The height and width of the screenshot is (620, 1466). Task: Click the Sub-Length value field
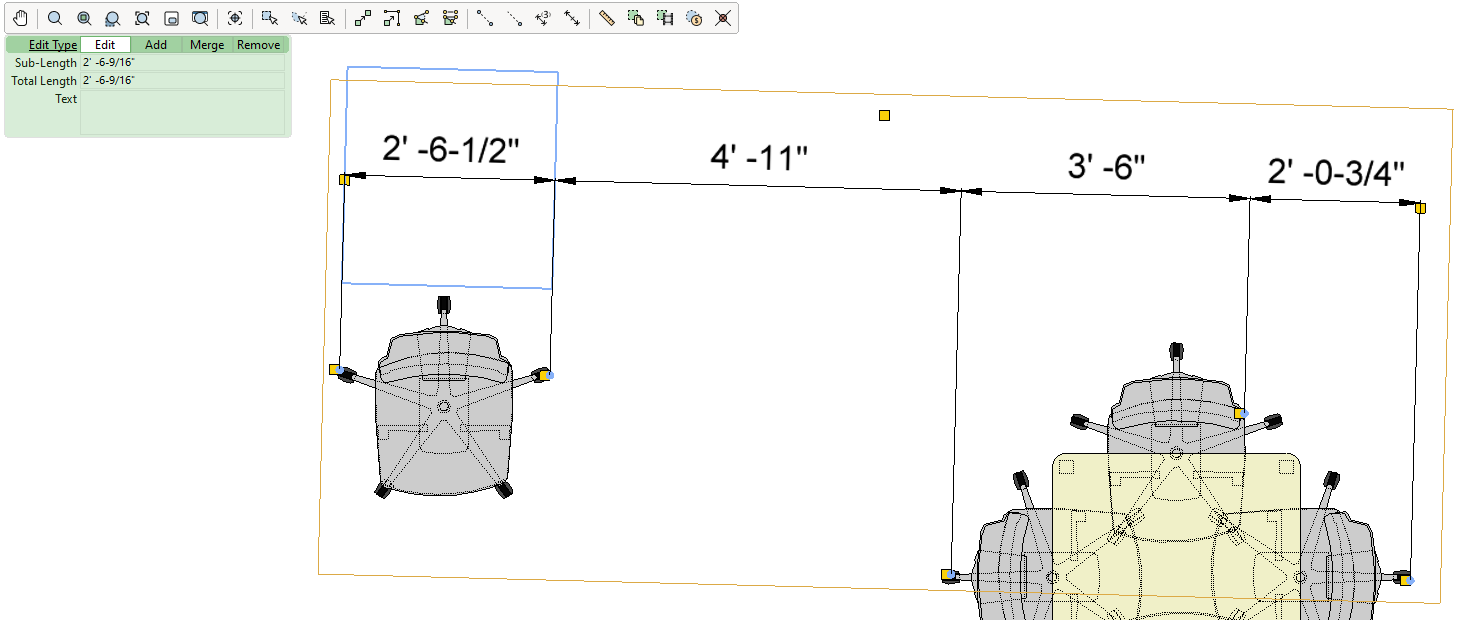pos(183,63)
